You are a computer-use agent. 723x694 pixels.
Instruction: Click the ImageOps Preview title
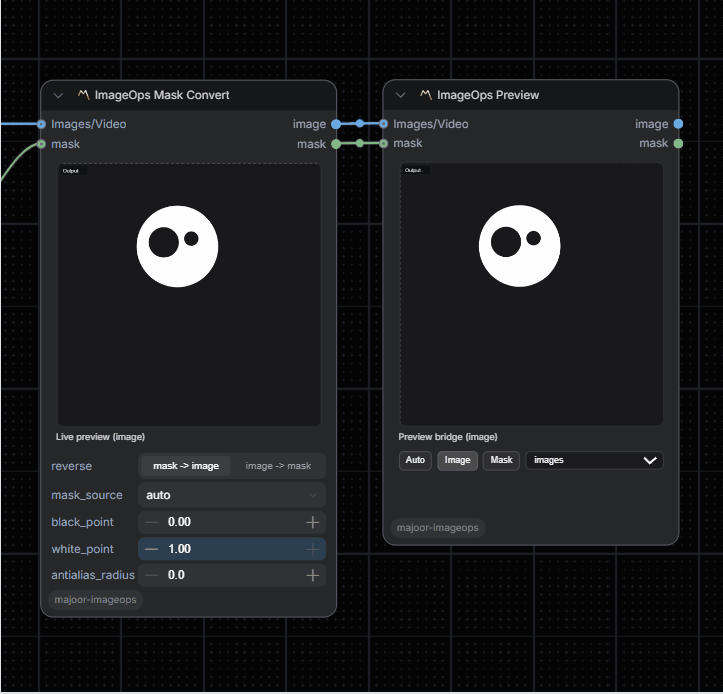[x=488, y=95]
